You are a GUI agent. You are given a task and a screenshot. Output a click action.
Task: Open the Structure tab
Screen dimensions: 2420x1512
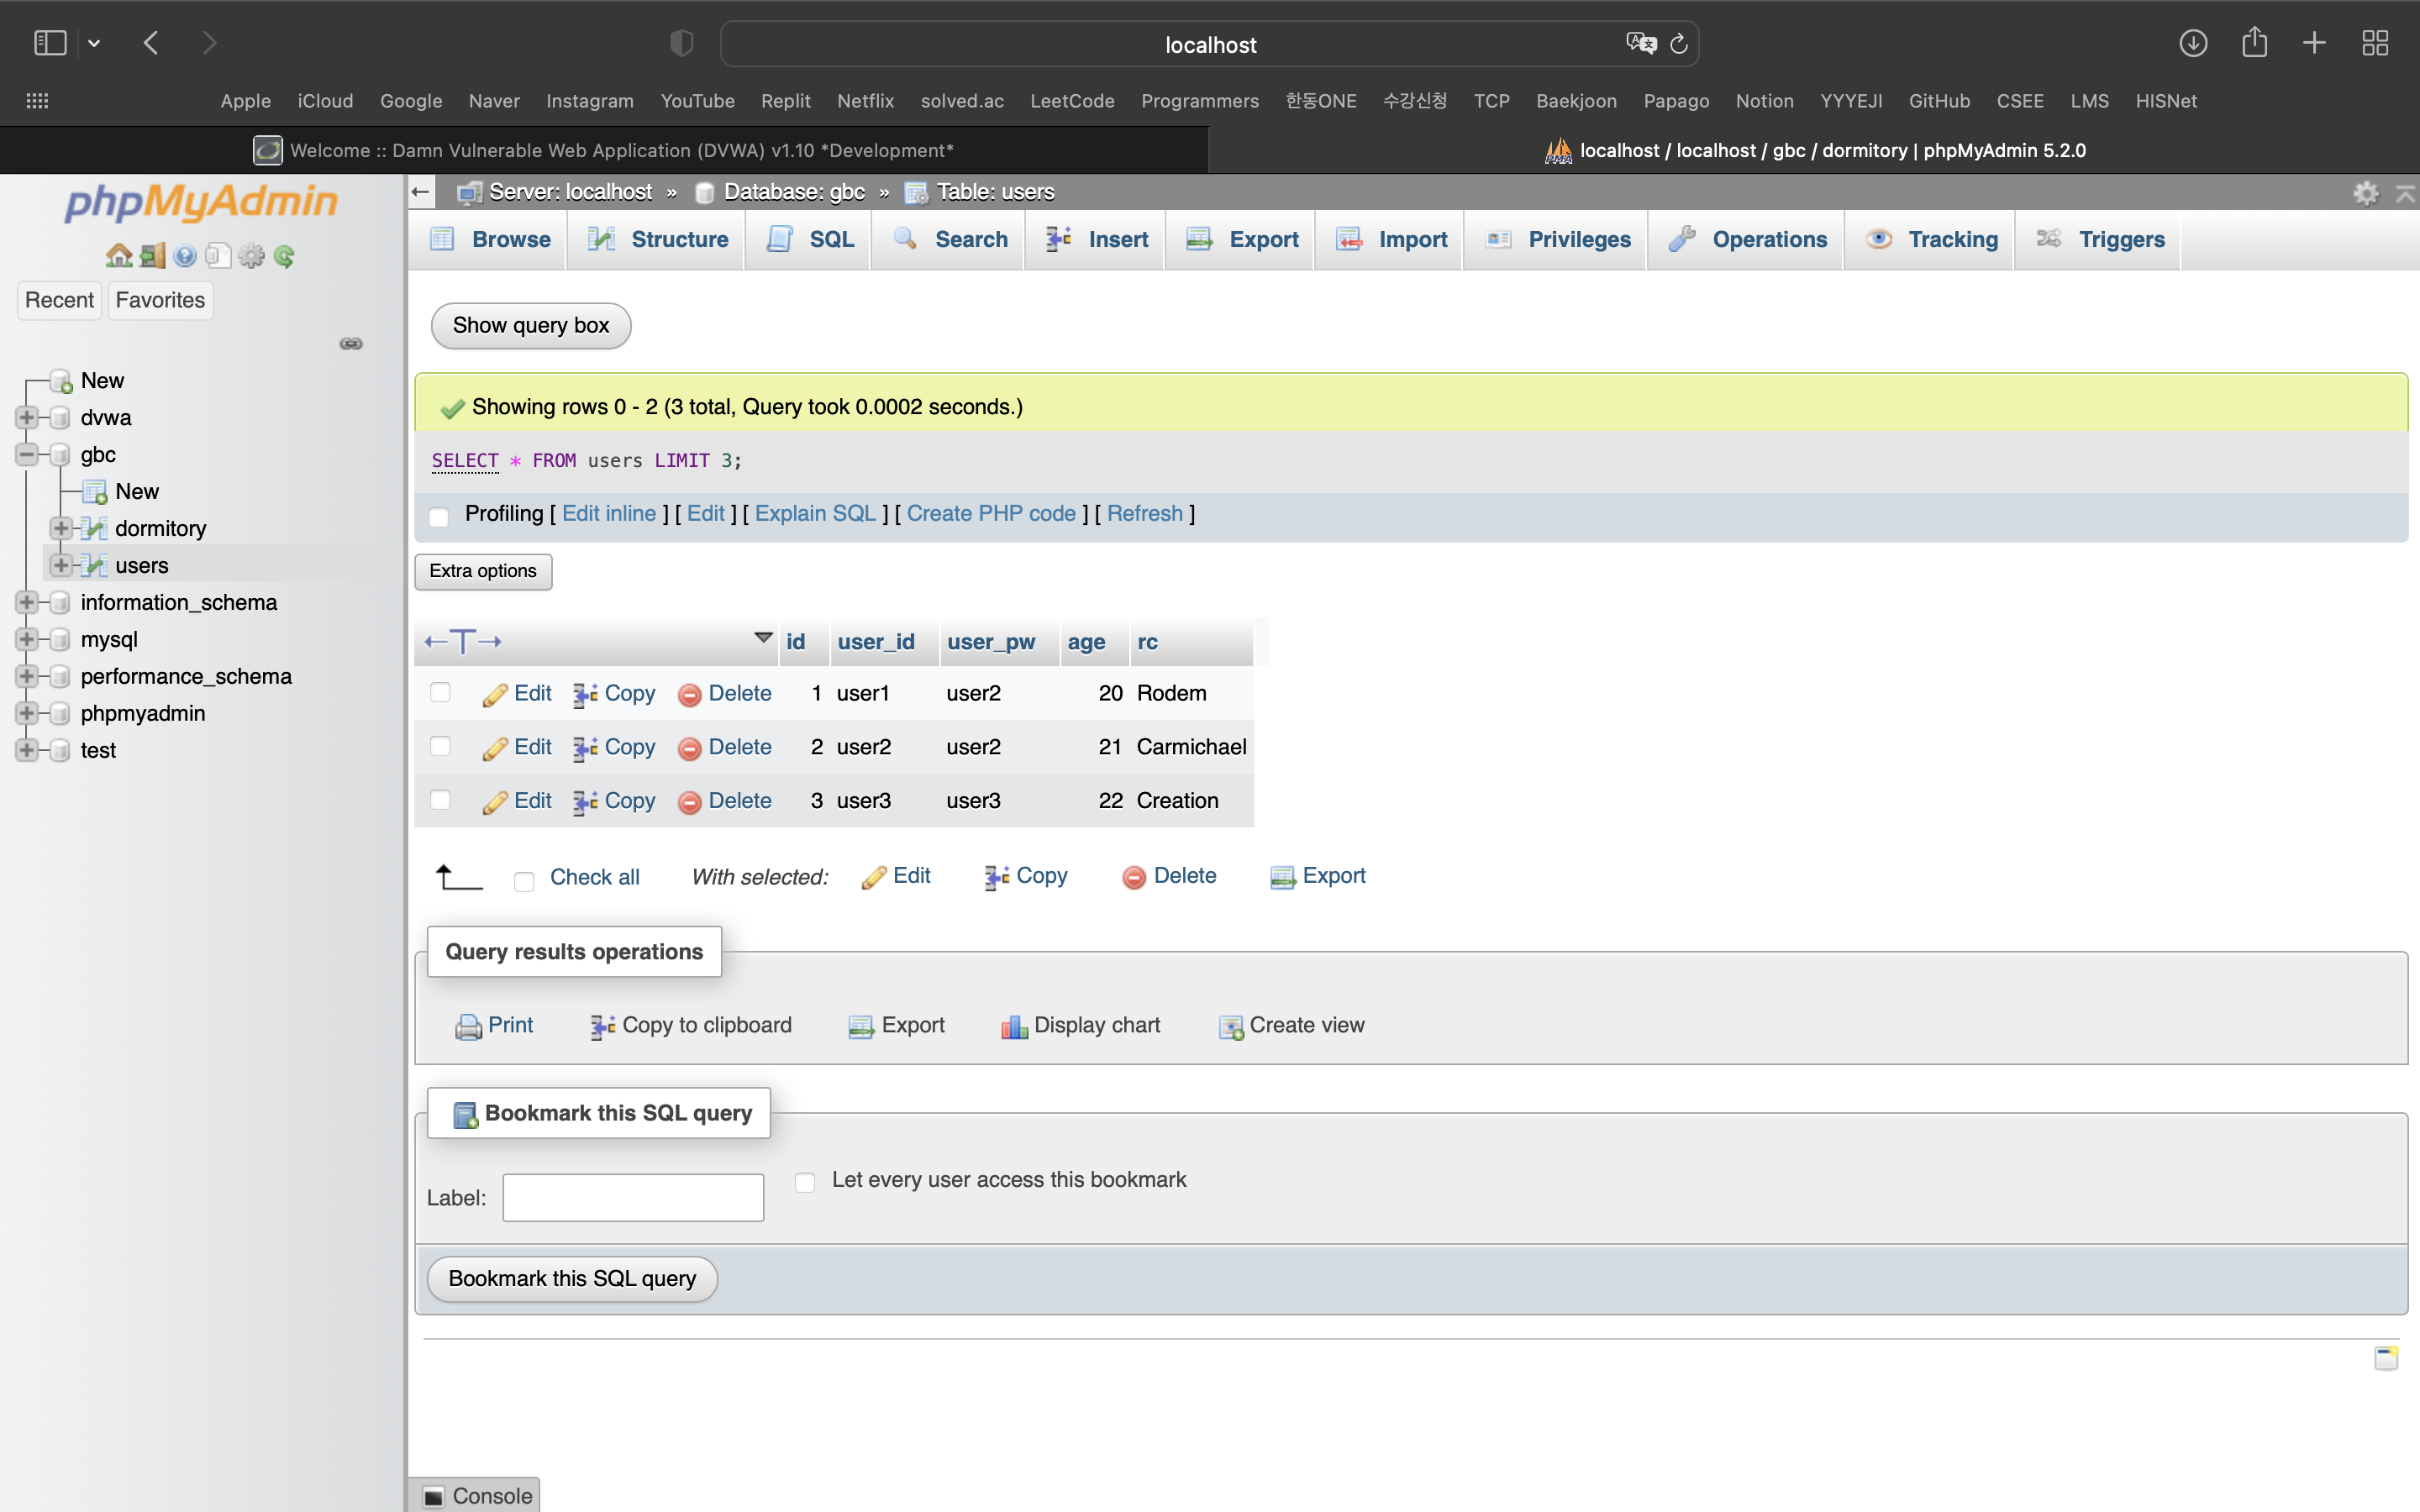tap(679, 239)
